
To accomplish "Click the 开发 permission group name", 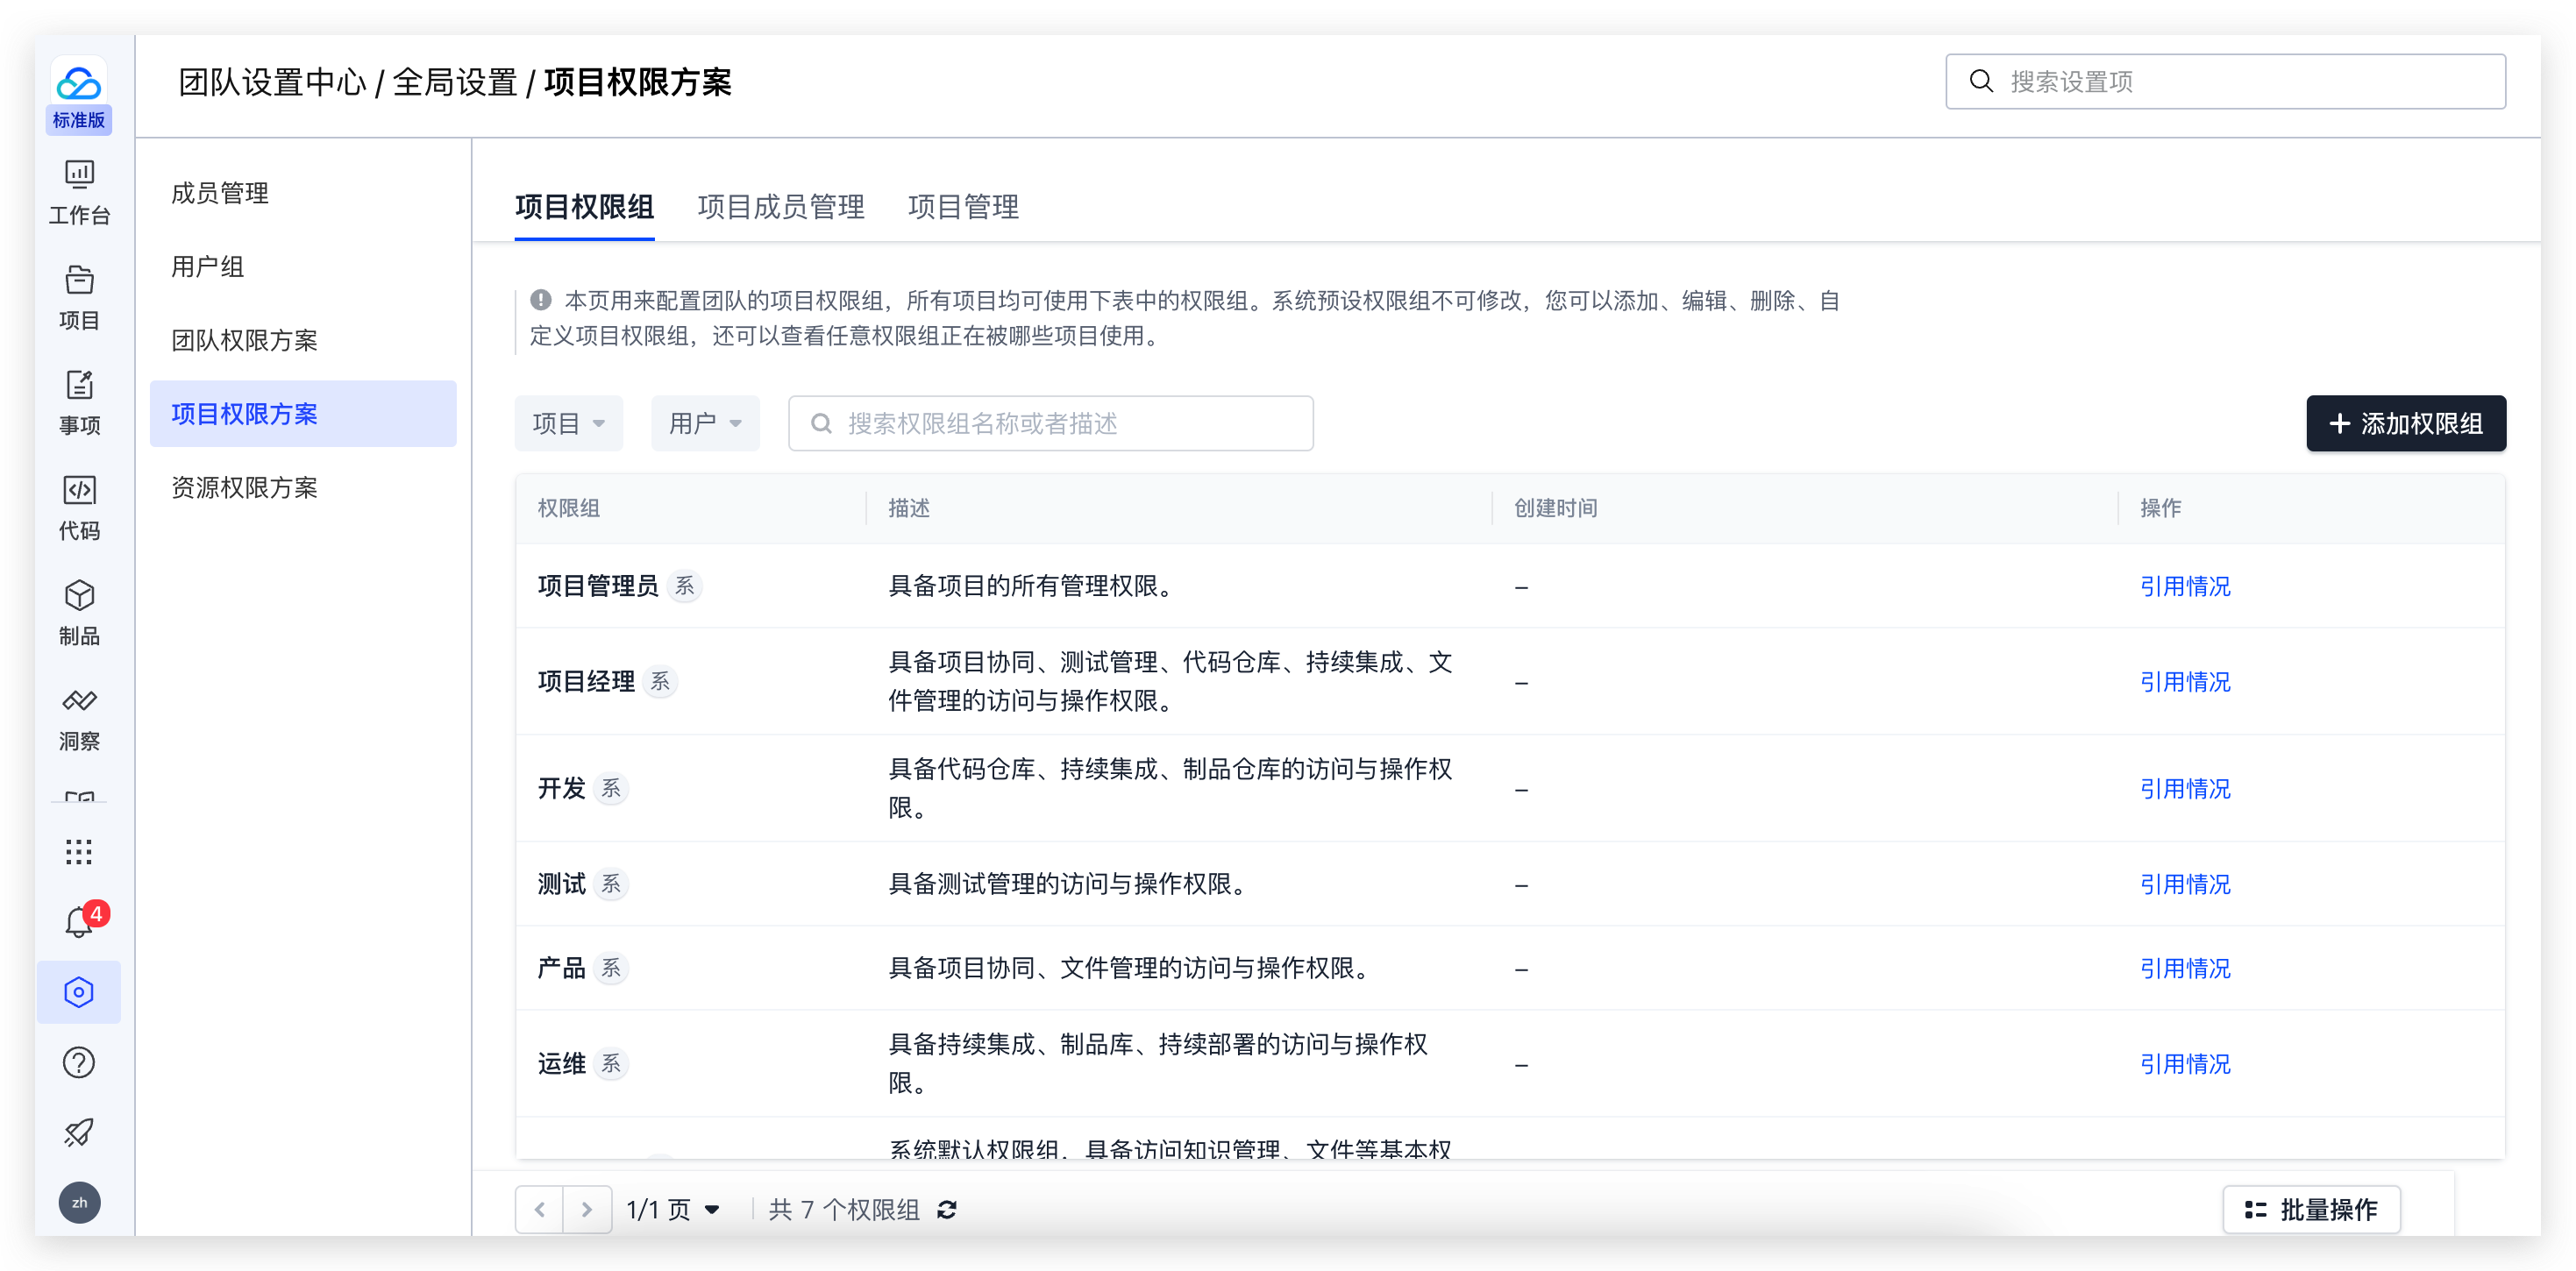I will pos(561,788).
